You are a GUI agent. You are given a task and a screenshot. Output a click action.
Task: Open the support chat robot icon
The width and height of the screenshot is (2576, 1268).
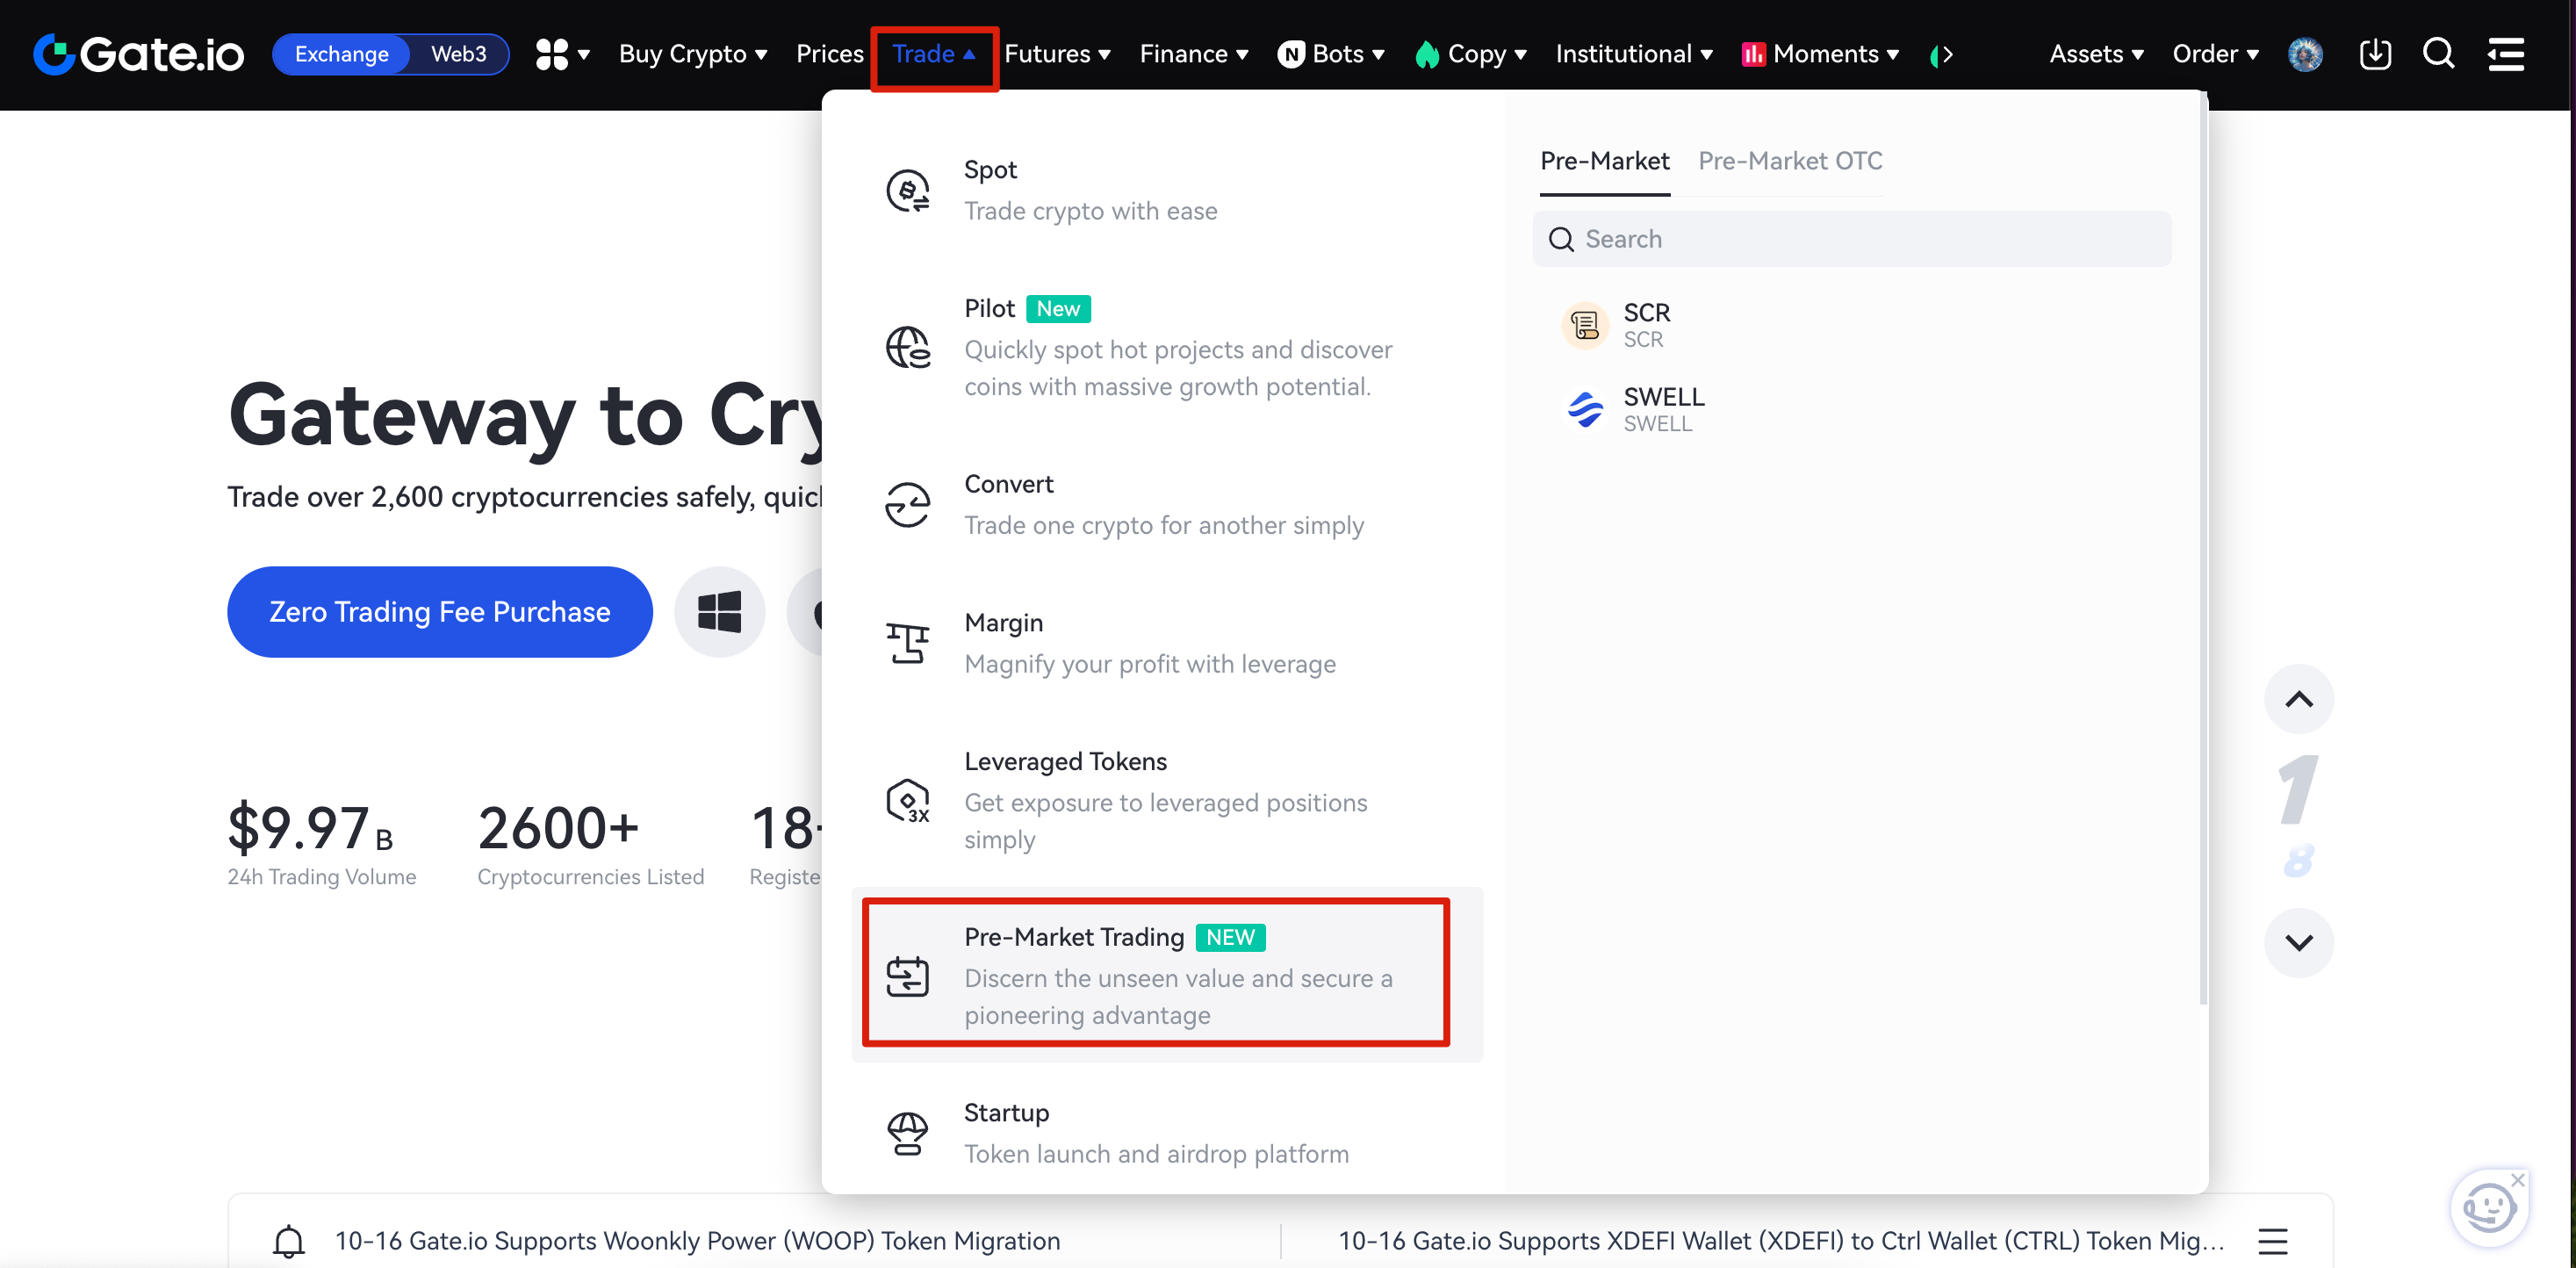coord(2488,1207)
